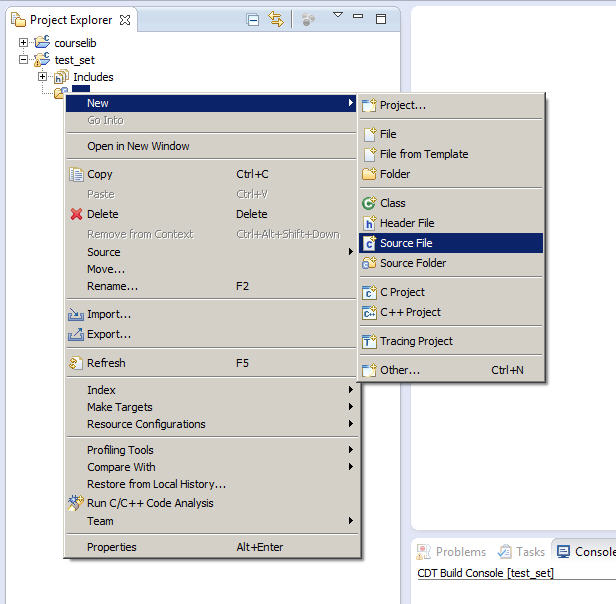Open Properties from the context menu
The width and height of the screenshot is (616, 604).
[112, 547]
